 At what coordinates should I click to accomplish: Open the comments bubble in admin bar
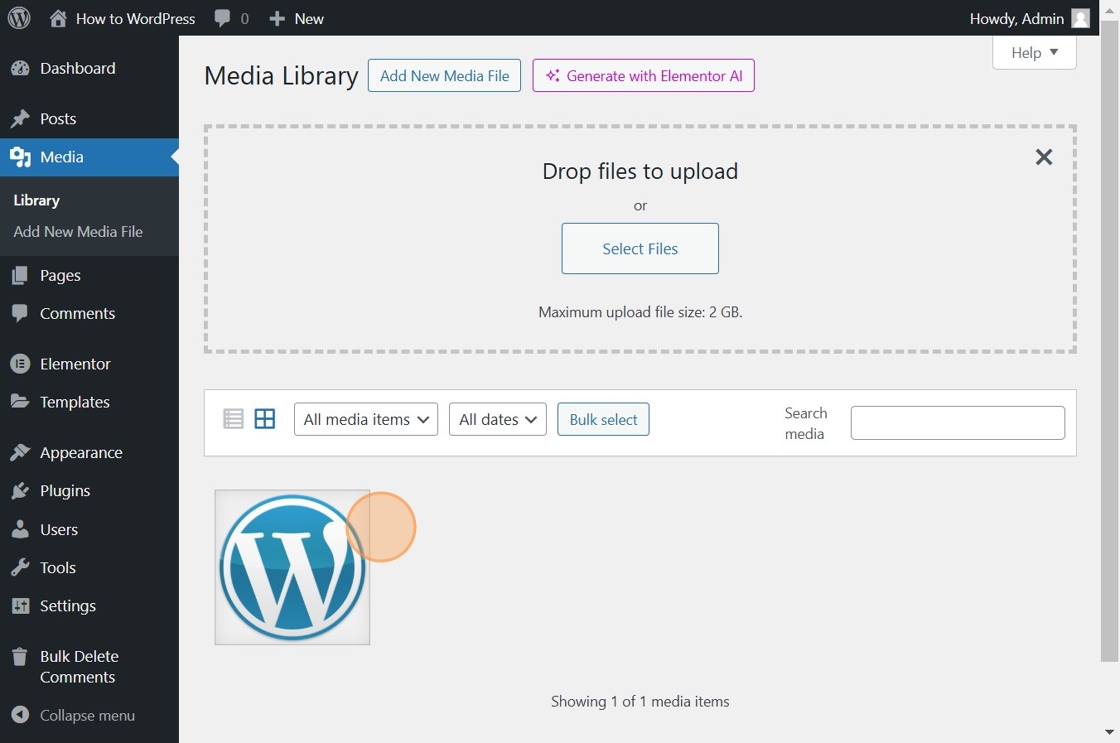point(222,19)
